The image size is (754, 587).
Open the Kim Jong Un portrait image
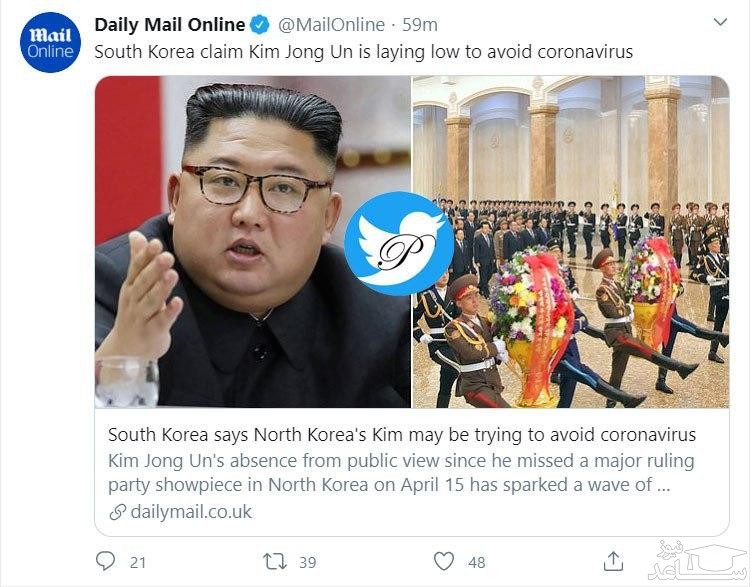(x=252, y=242)
